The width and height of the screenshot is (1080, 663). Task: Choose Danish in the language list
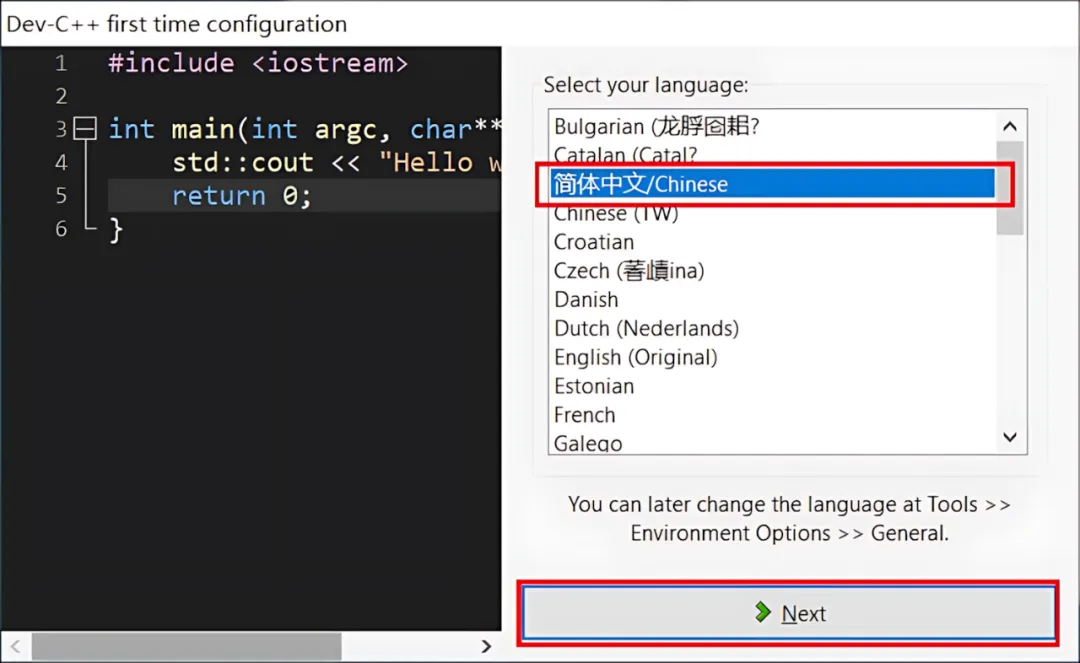pyautogui.click(x=773, y=300)
